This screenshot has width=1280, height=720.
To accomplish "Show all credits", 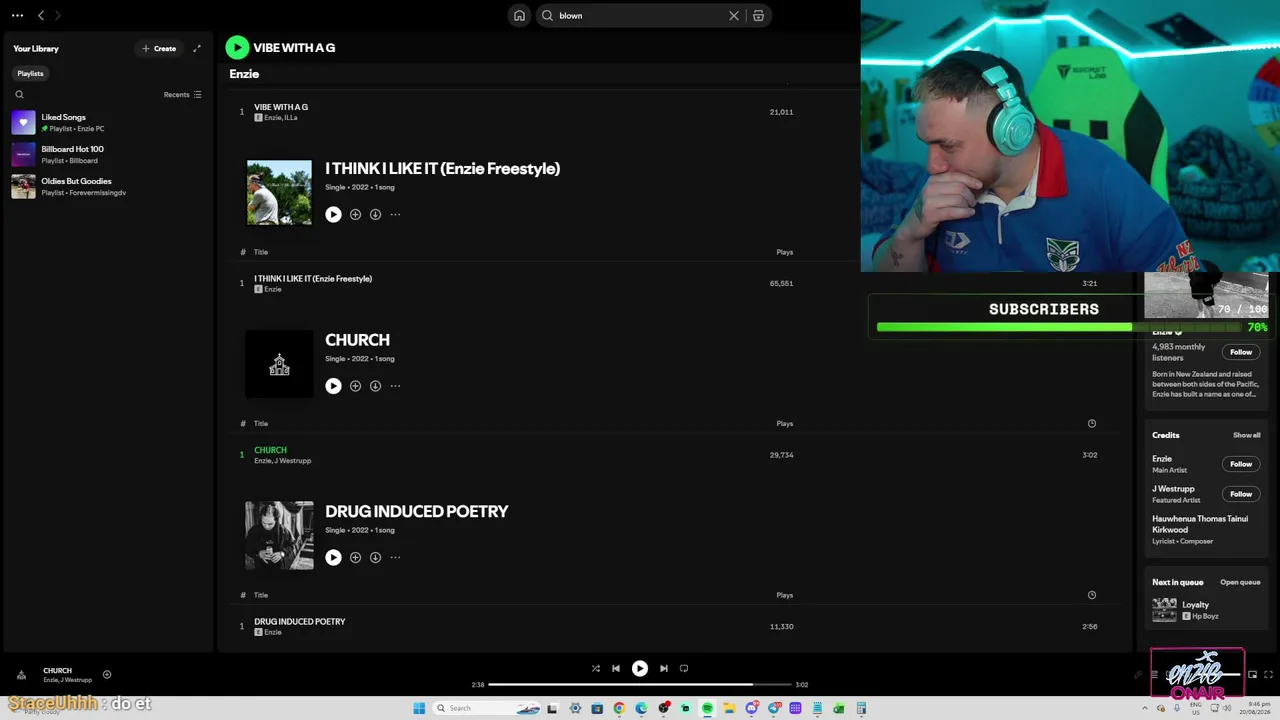I will point(1246,435).
